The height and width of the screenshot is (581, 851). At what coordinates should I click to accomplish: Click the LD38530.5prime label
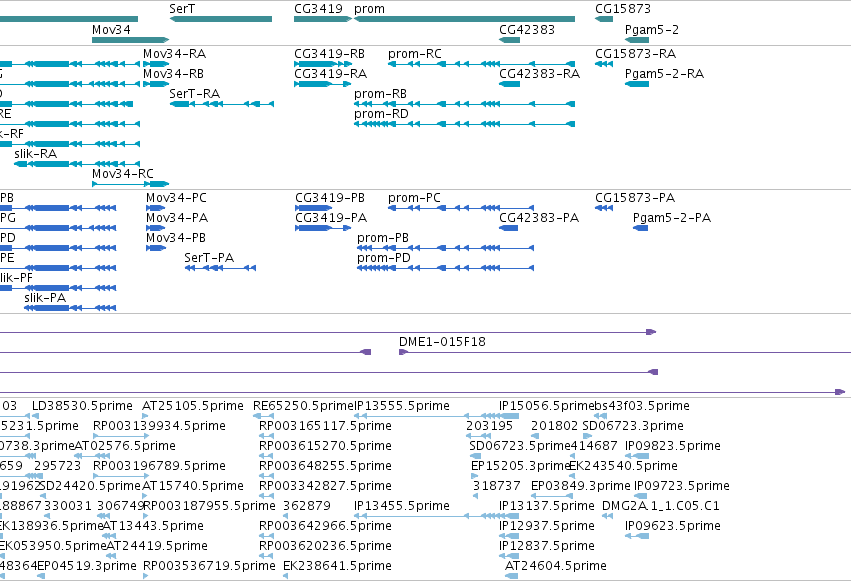[x=82, y=406]
